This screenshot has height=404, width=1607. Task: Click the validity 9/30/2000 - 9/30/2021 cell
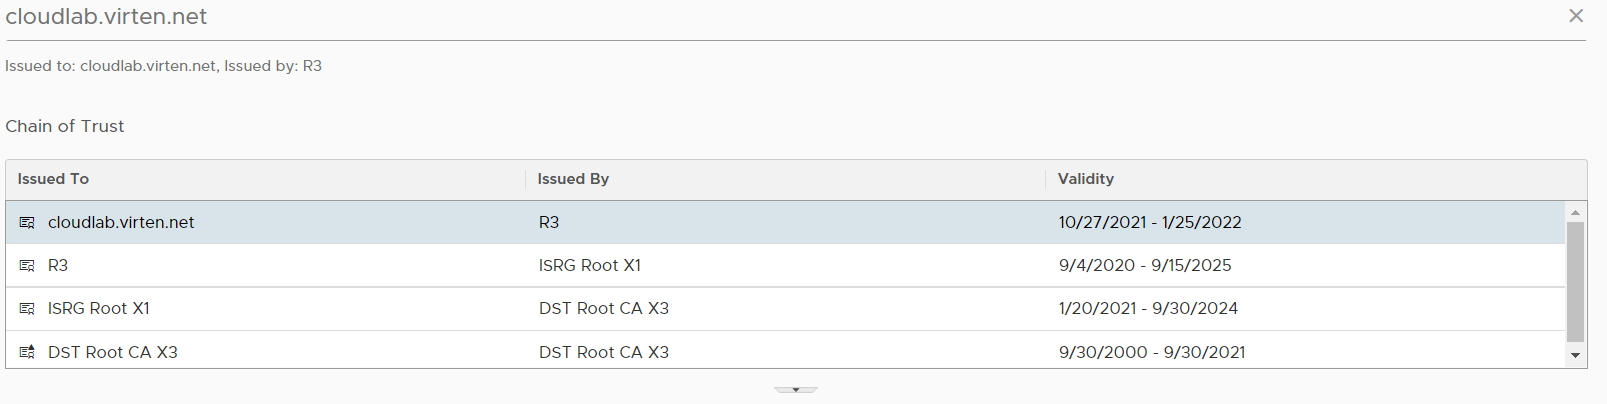point(1152,352)
